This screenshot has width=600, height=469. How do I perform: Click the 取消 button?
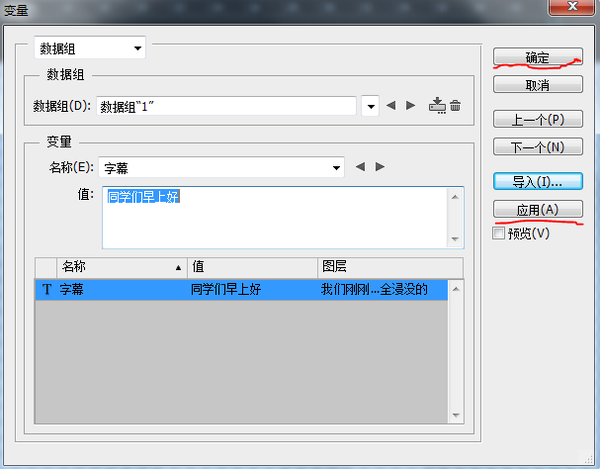pyautogui.click(x=538, y=85)
